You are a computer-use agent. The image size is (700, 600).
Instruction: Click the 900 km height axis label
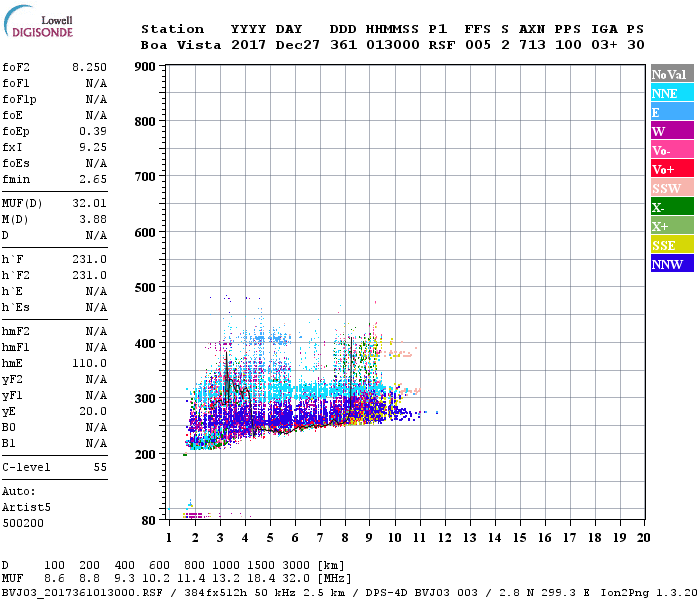(x=145, y=67)
